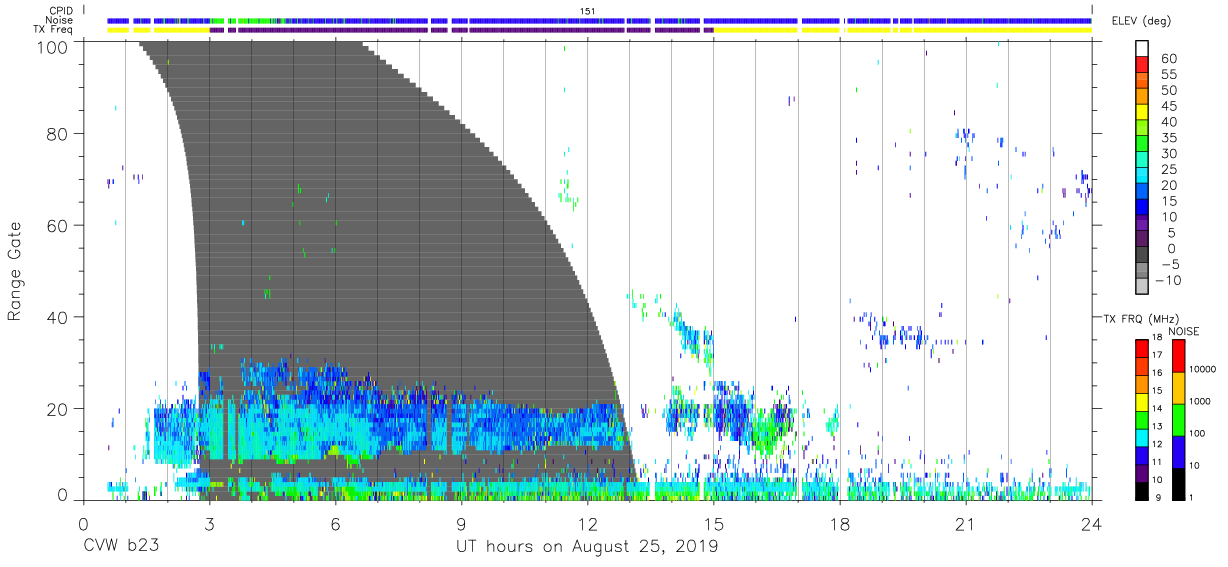Click the elevation legend value 35
This screenshot has width=1228, height=567.
pos(1169,137)
